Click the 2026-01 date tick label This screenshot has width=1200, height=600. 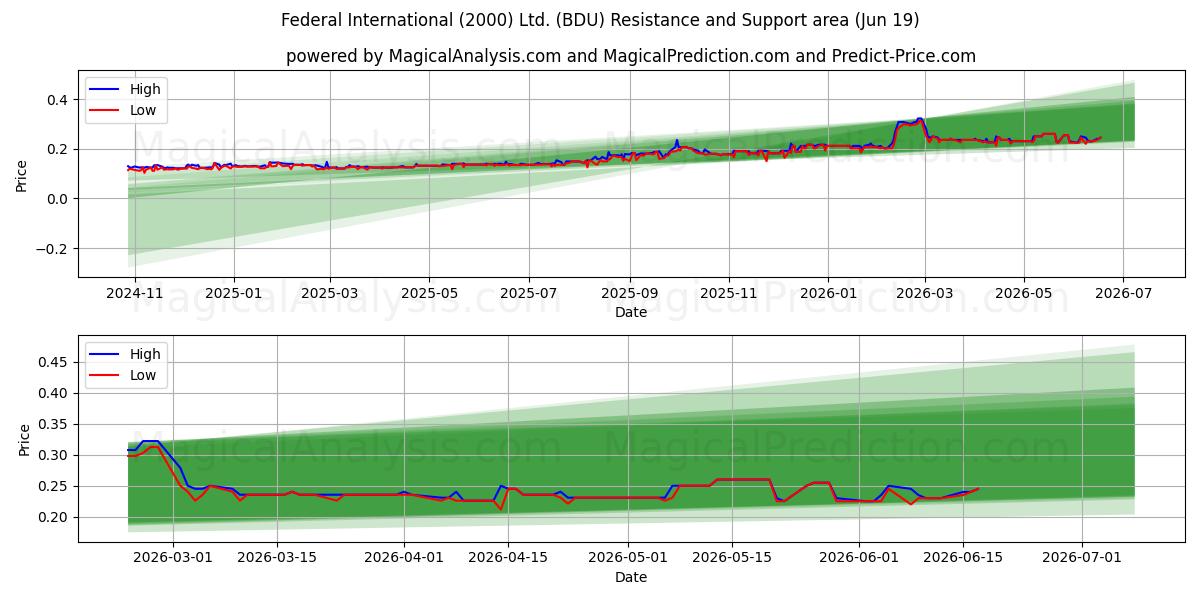click(x=828, y=294)
